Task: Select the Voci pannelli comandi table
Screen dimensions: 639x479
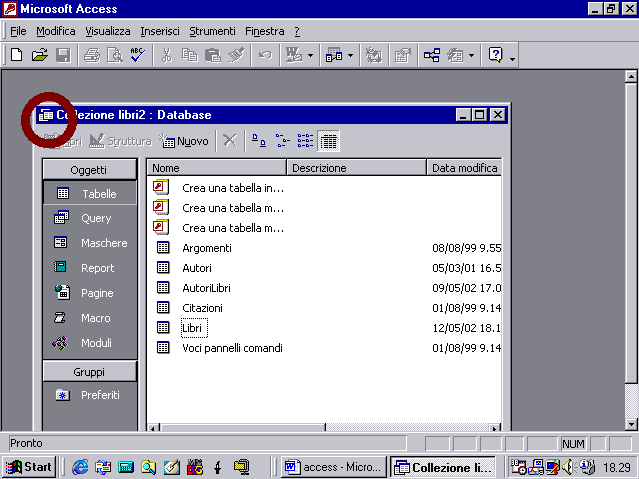Action: [232, 348]
